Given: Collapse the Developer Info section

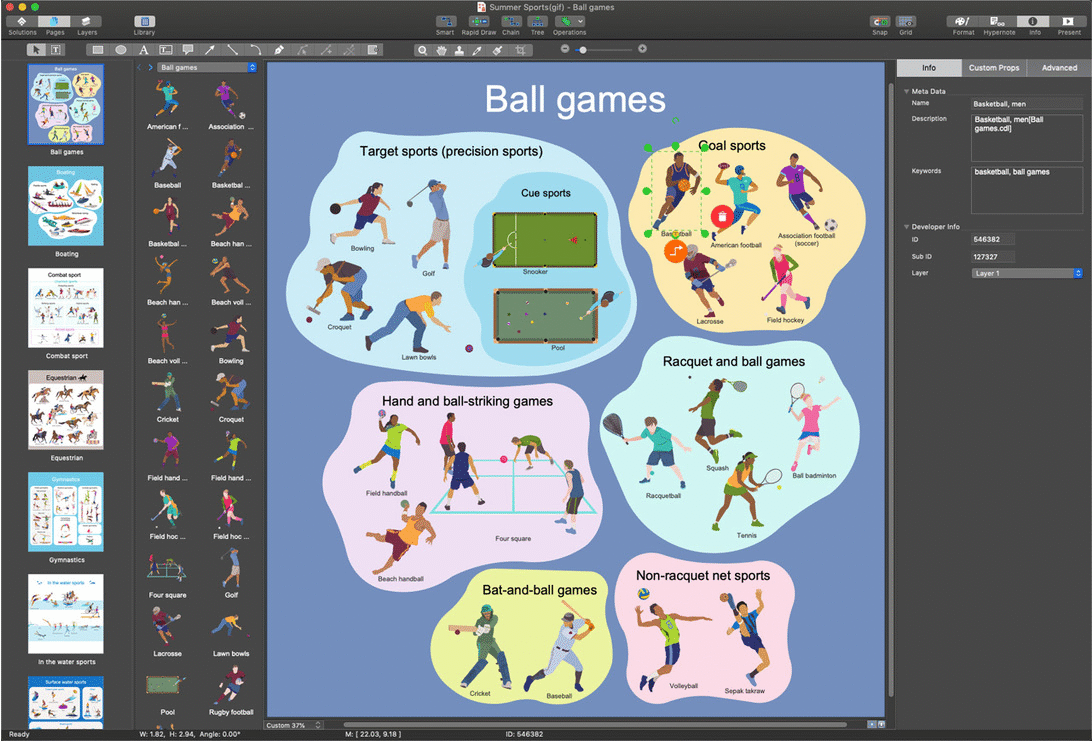Looking at the screenshot, I should [907, 226].
